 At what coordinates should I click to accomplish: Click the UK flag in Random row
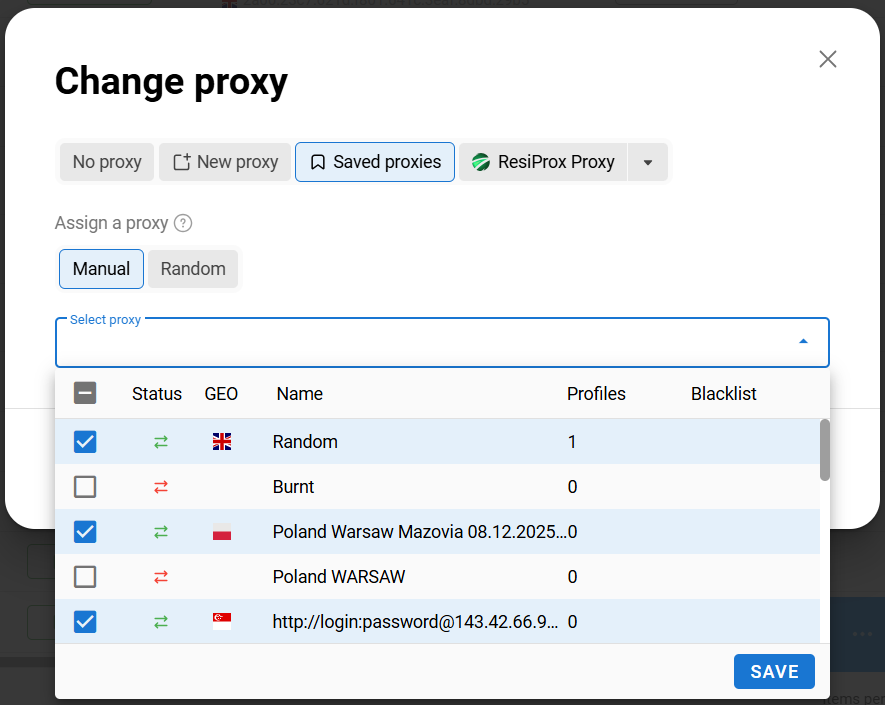click(222, 441)
